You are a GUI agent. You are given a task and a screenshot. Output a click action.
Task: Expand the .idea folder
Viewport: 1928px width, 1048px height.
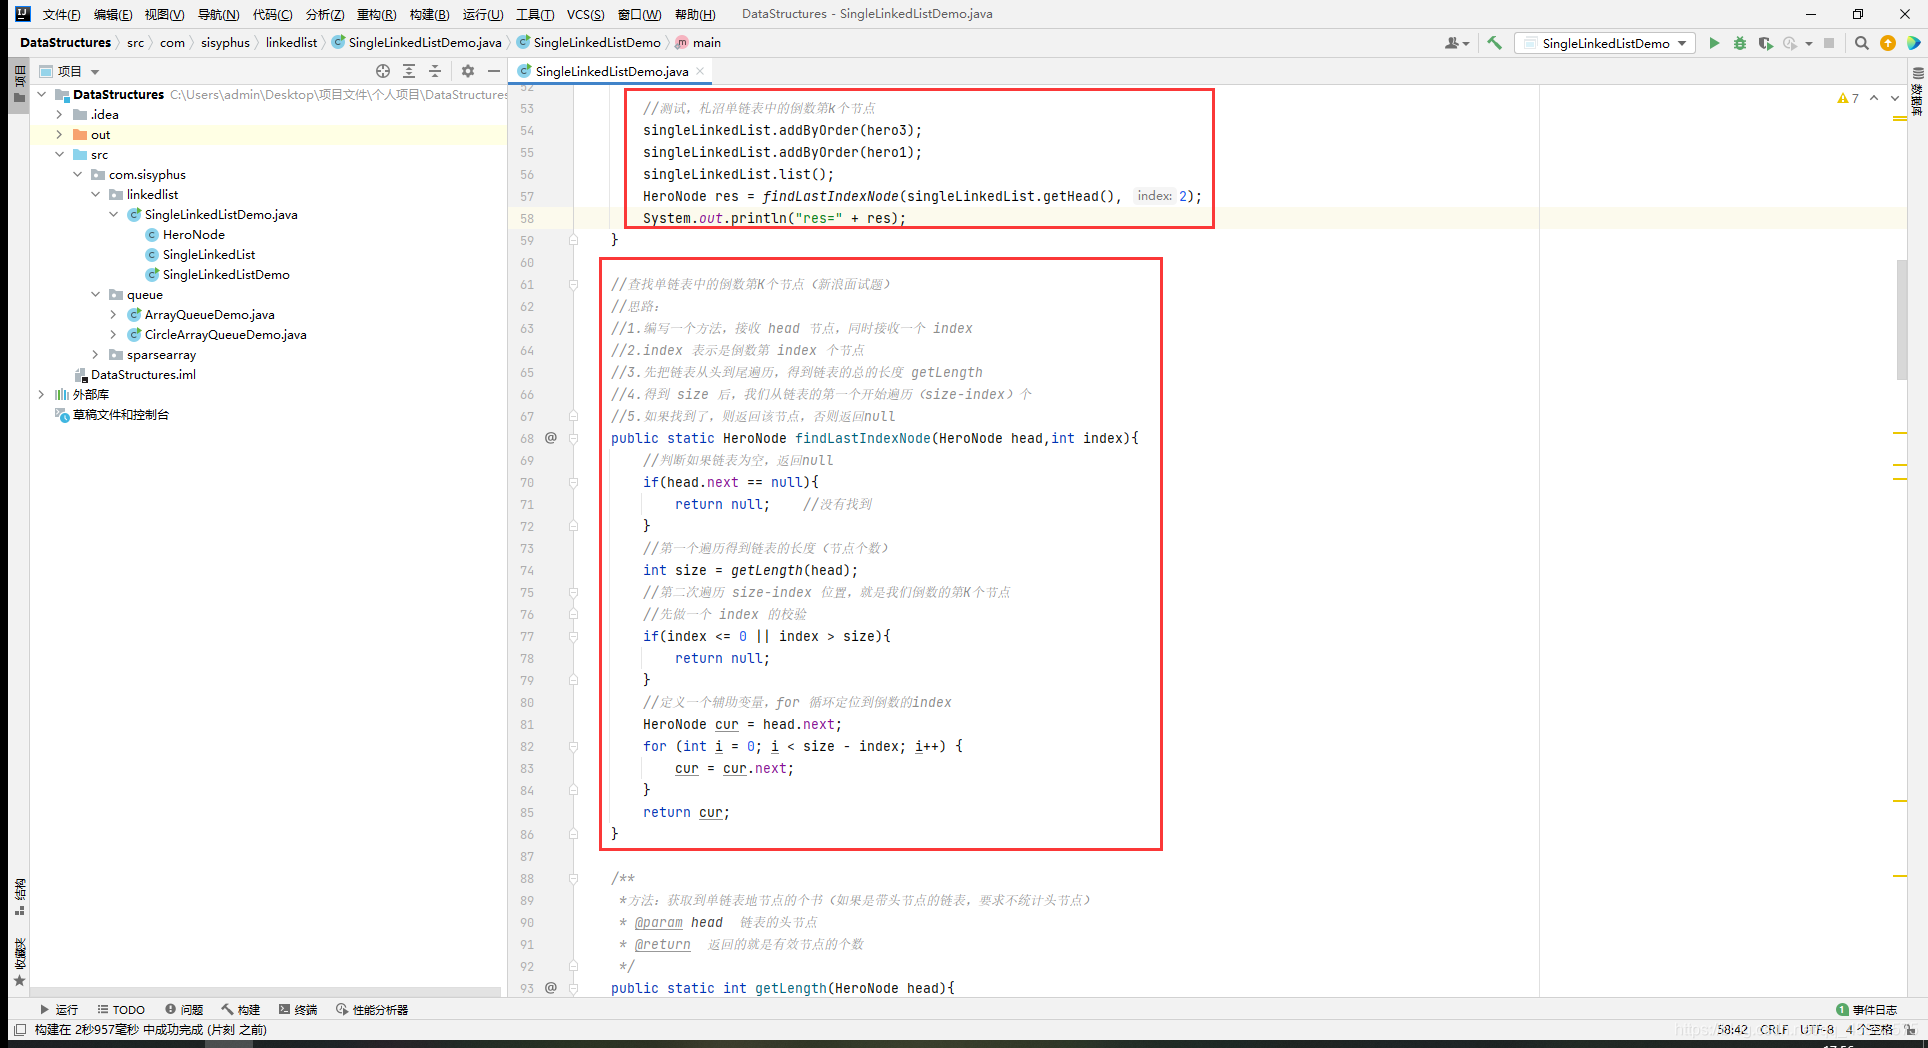(60, 115)
